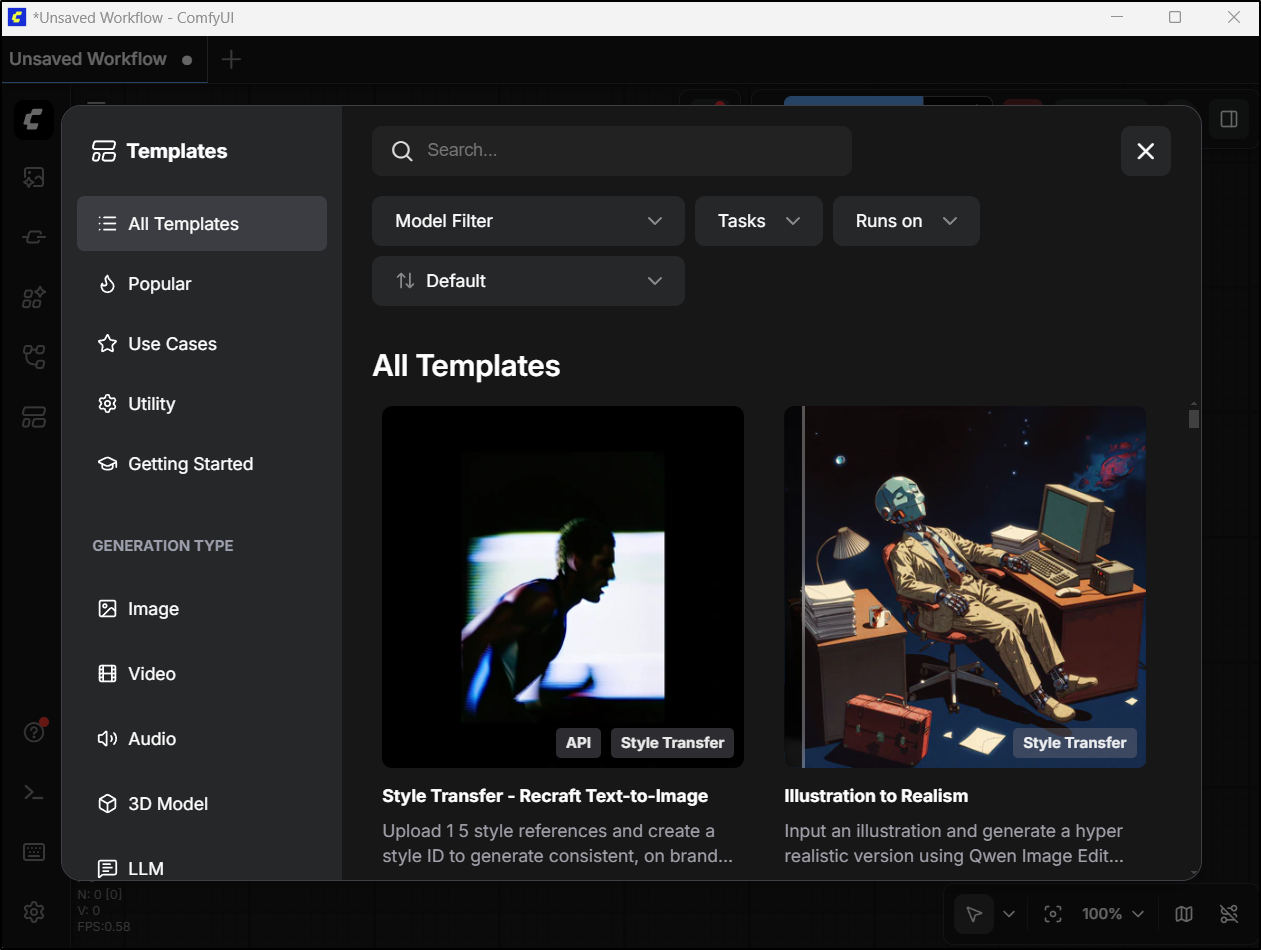
Task: Expand the Runs on dropdown
Action: tap(905, 221)
